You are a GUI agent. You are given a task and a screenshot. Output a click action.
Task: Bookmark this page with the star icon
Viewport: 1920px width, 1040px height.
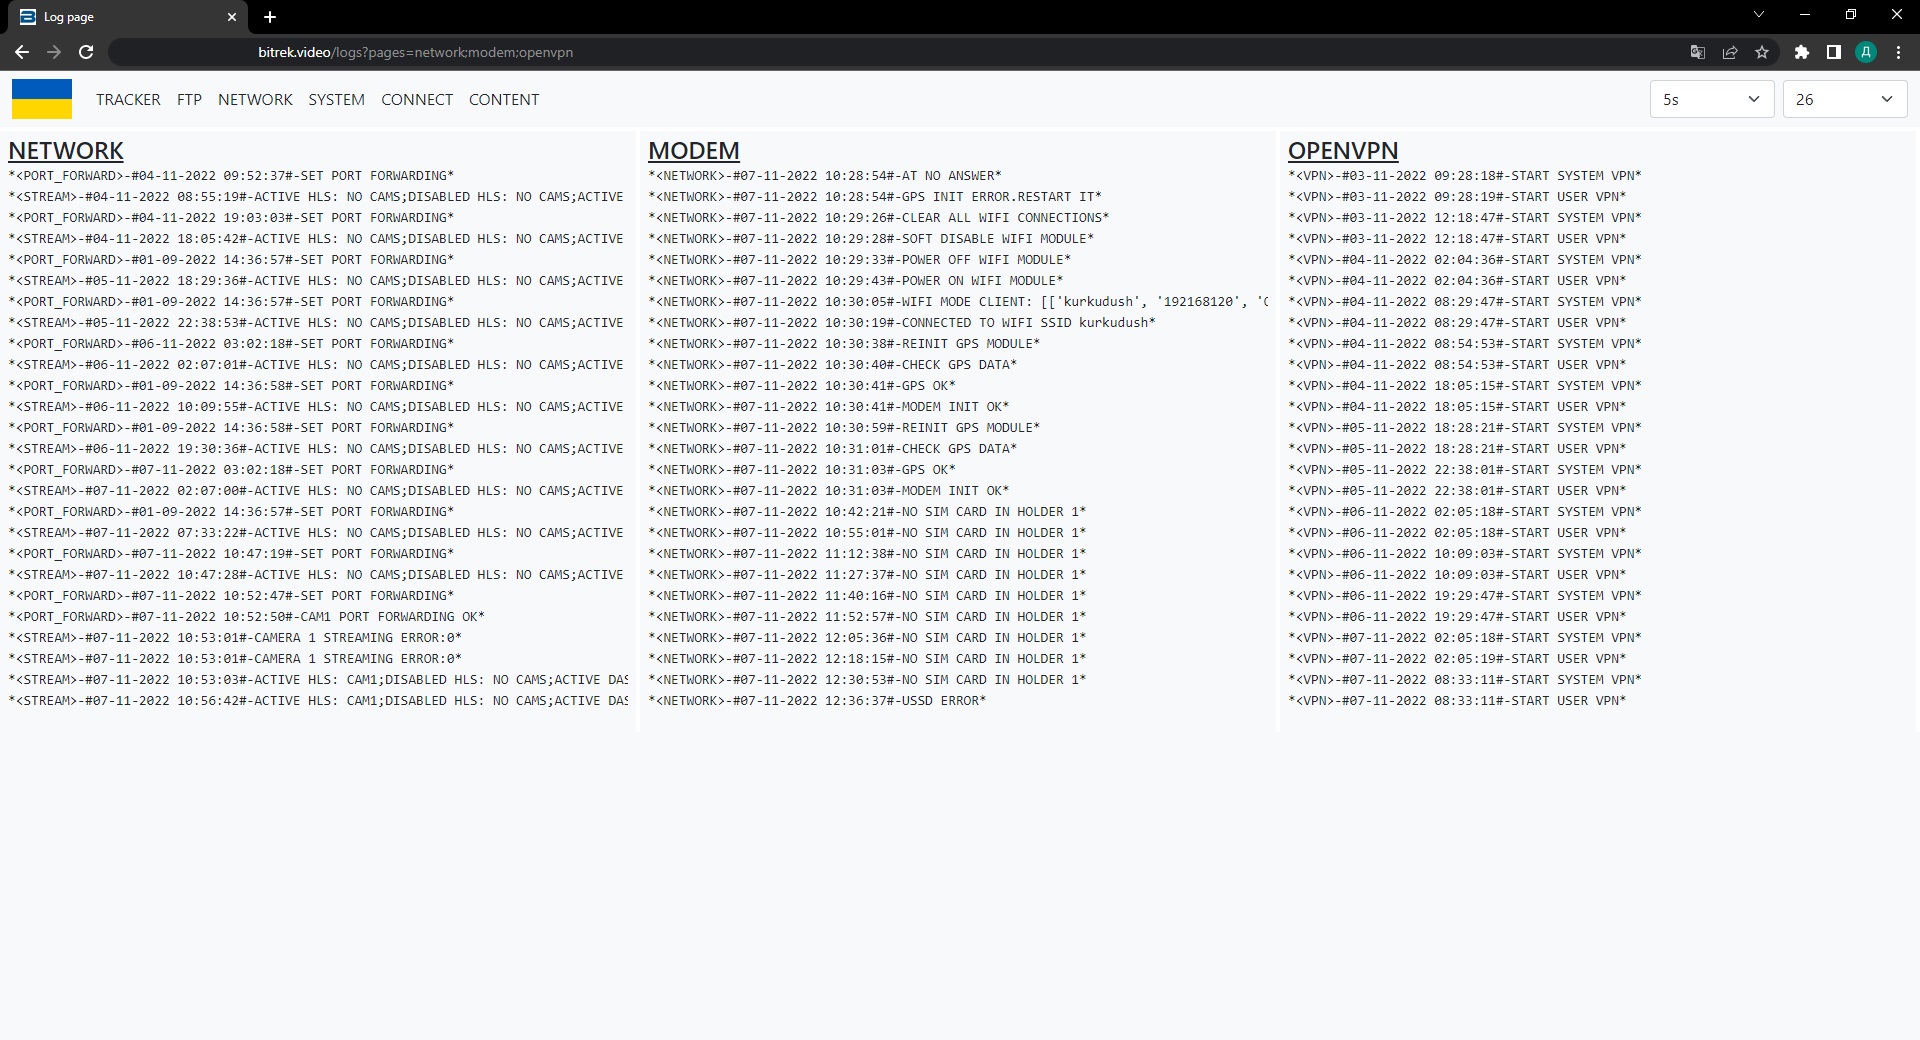tap(1762, 52)
